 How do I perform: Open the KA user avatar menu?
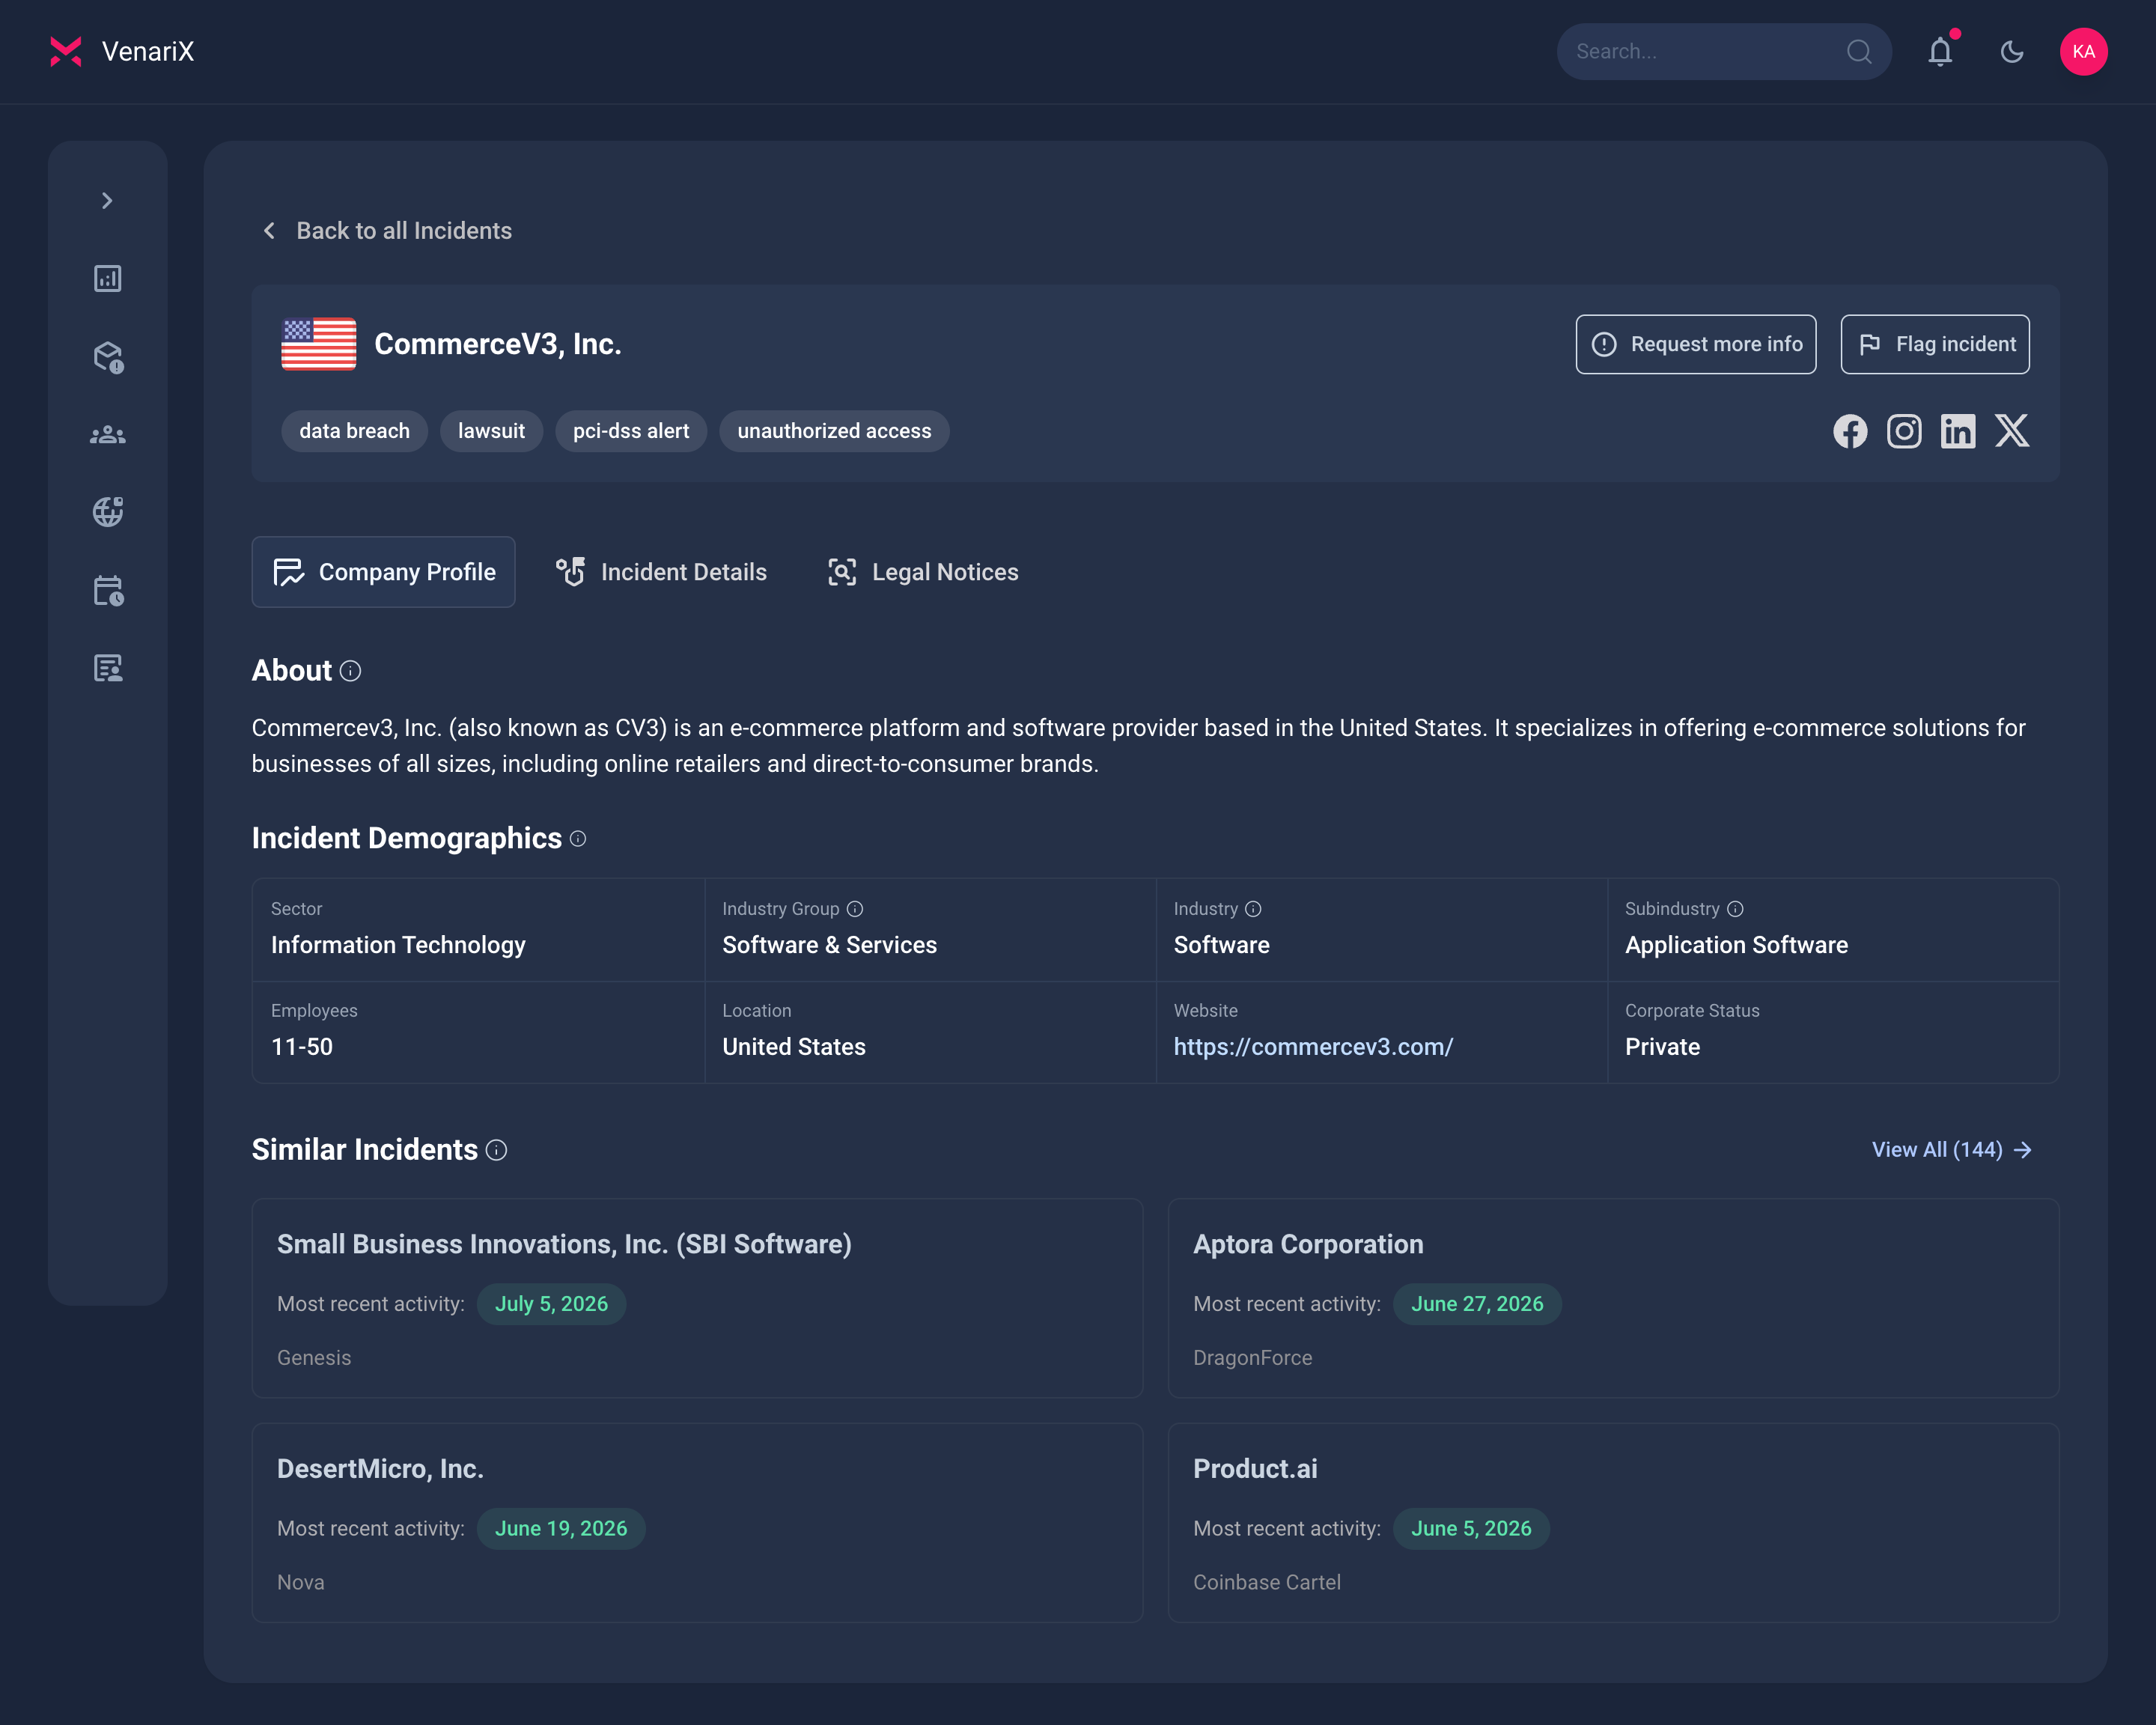(2084, 52)
